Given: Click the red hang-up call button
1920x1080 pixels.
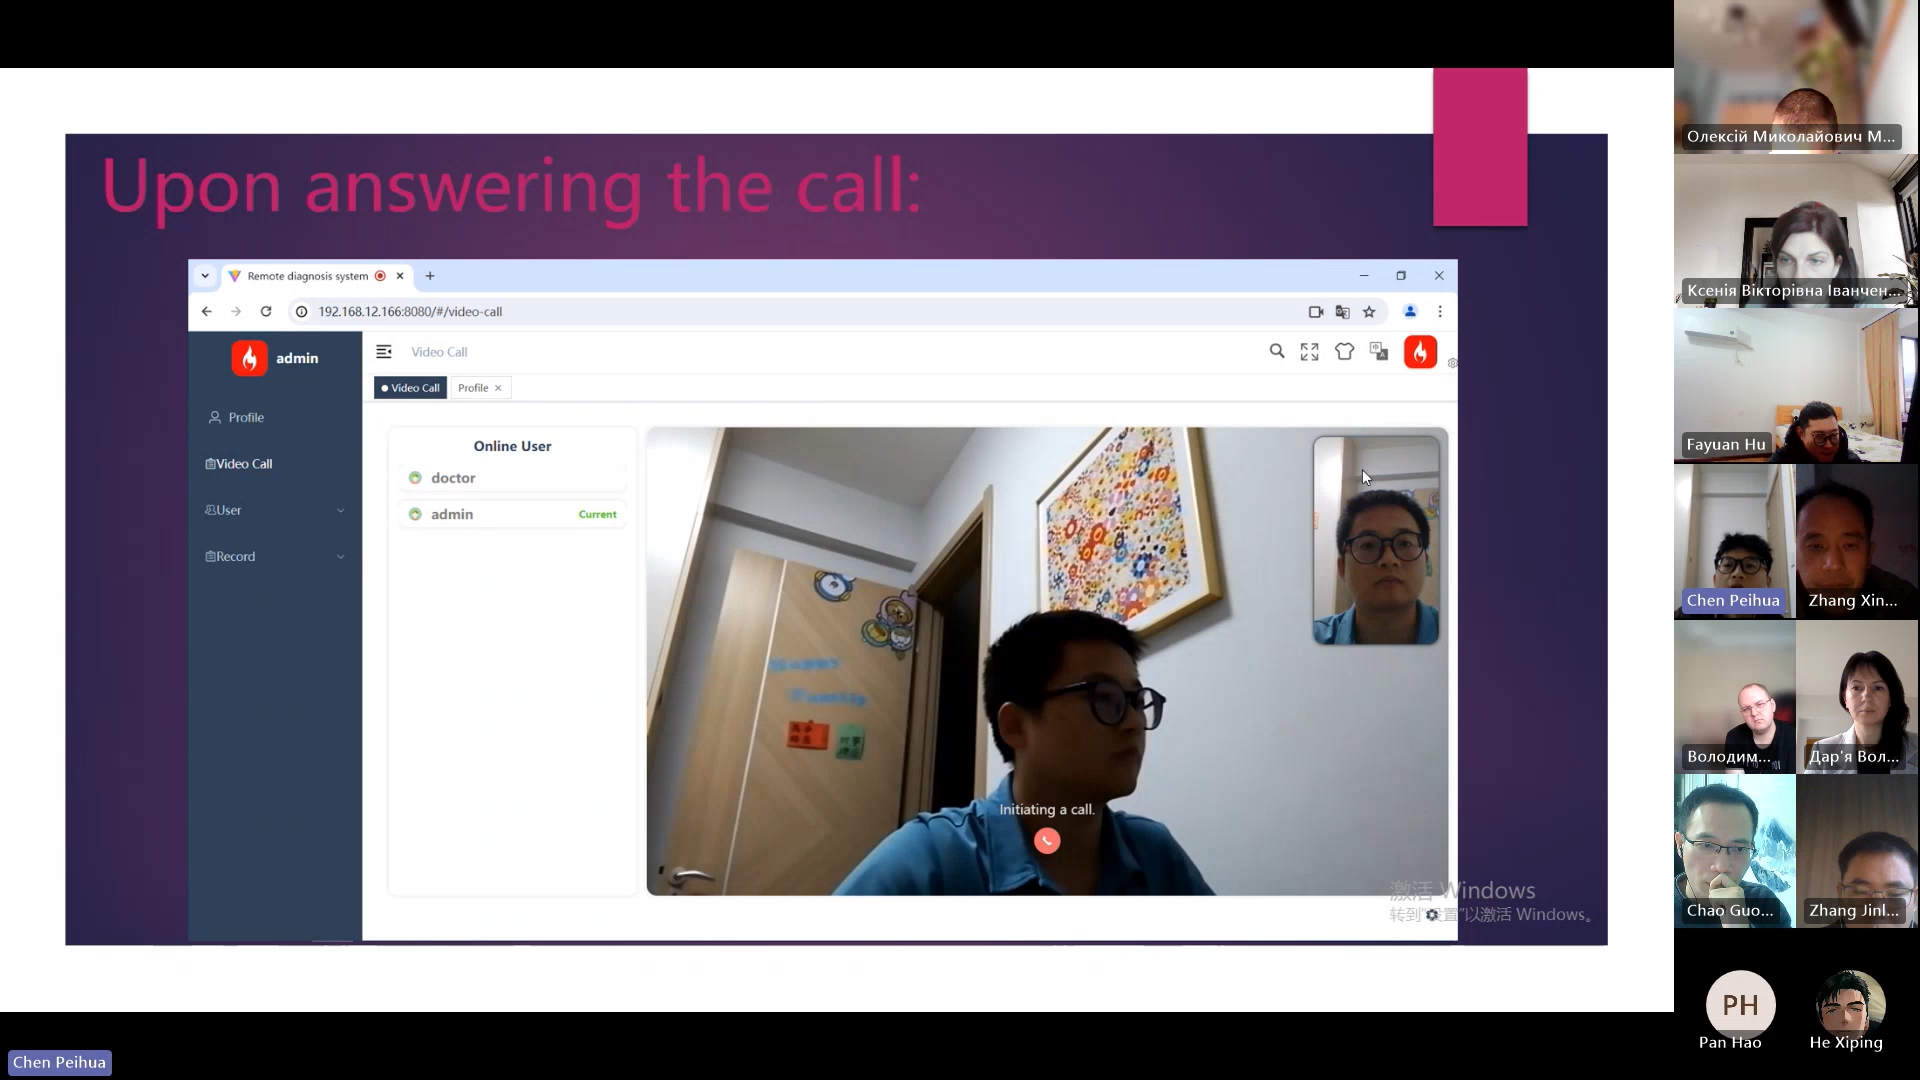Looking at the screenshot, I should point(1047,841).
